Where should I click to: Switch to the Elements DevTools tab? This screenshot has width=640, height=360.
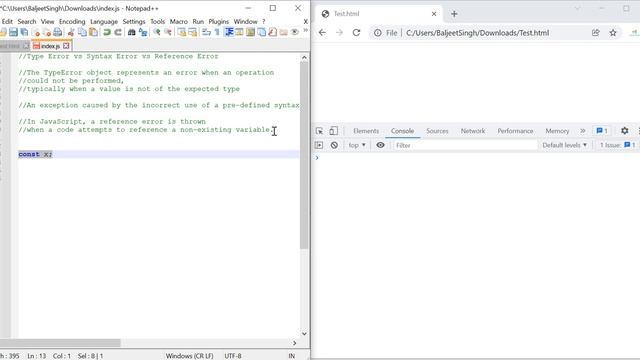tap(366, 131)
